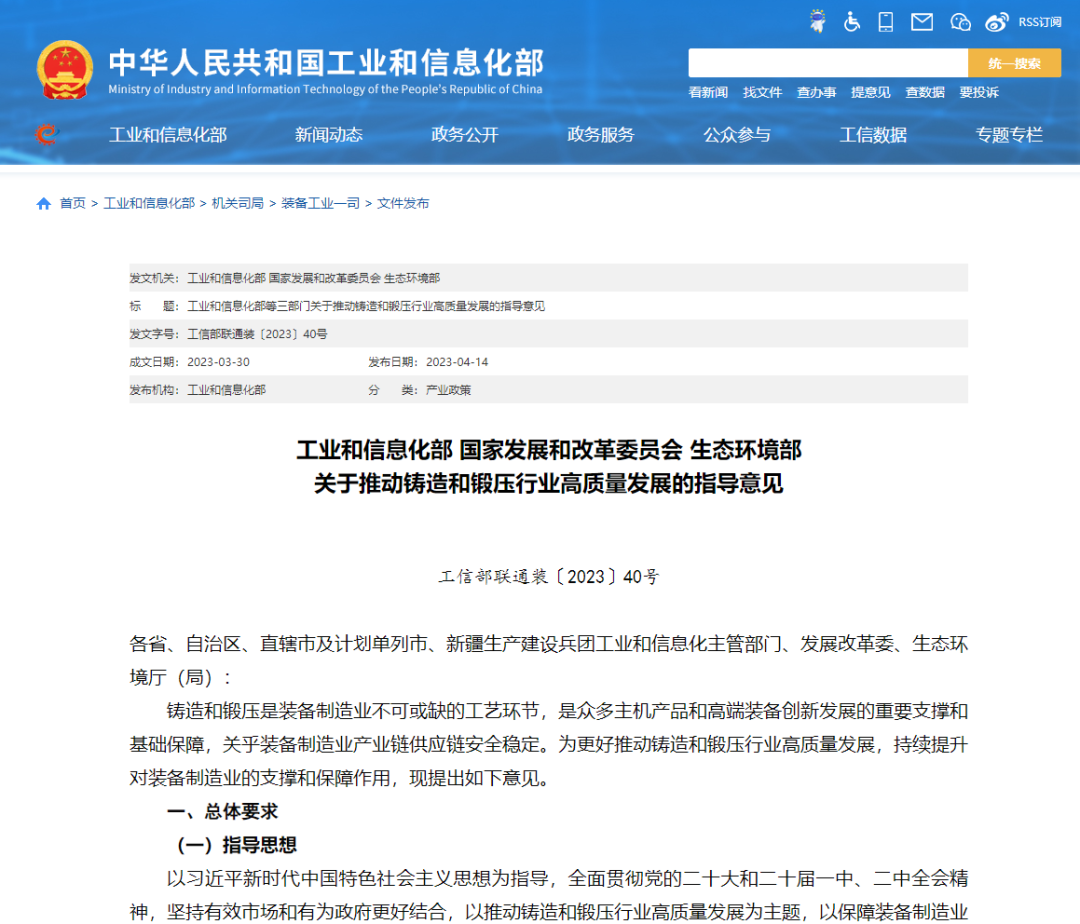
Task: Open the 政务服务 navigation menu
Action: point(601,135)
